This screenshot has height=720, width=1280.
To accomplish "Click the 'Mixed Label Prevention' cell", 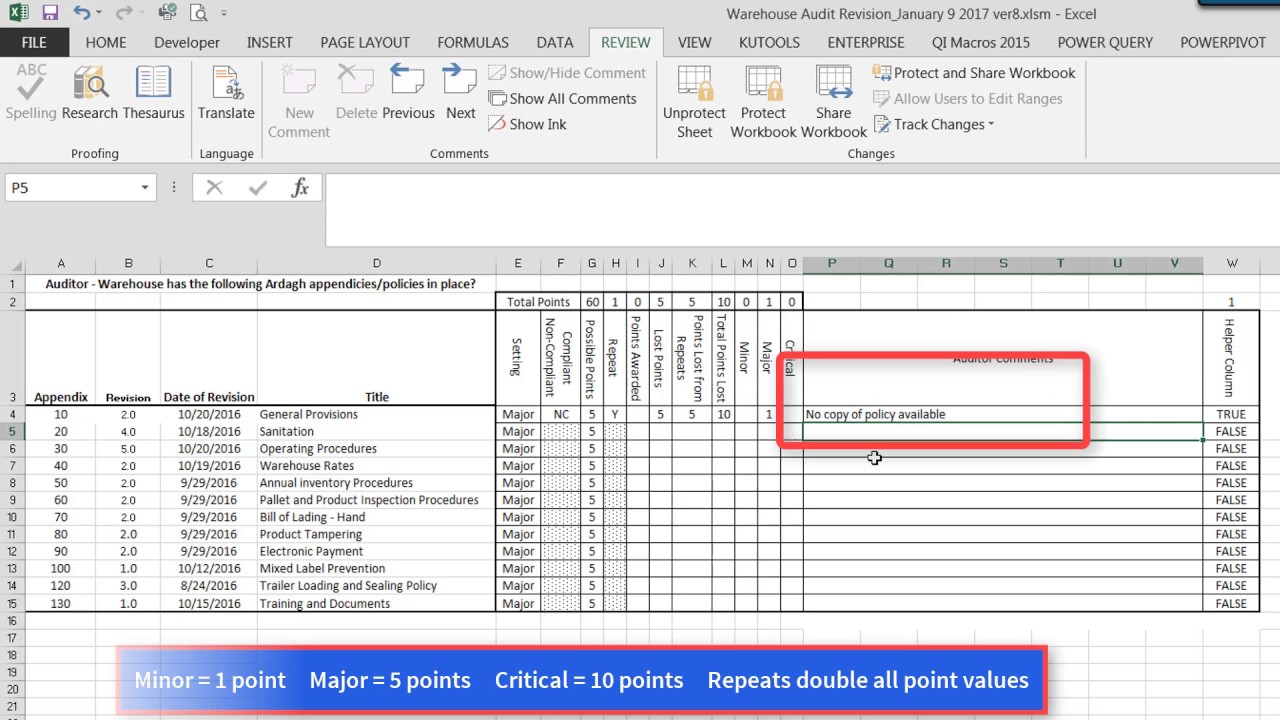I will tap(376, 568).
